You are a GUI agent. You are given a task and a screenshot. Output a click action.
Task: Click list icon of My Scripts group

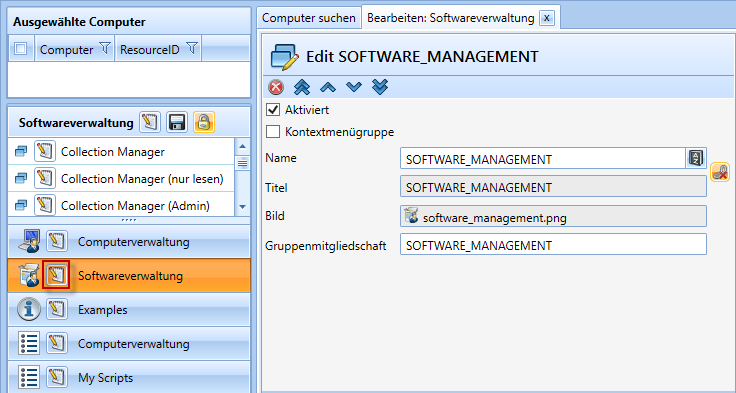click(29, 377)
